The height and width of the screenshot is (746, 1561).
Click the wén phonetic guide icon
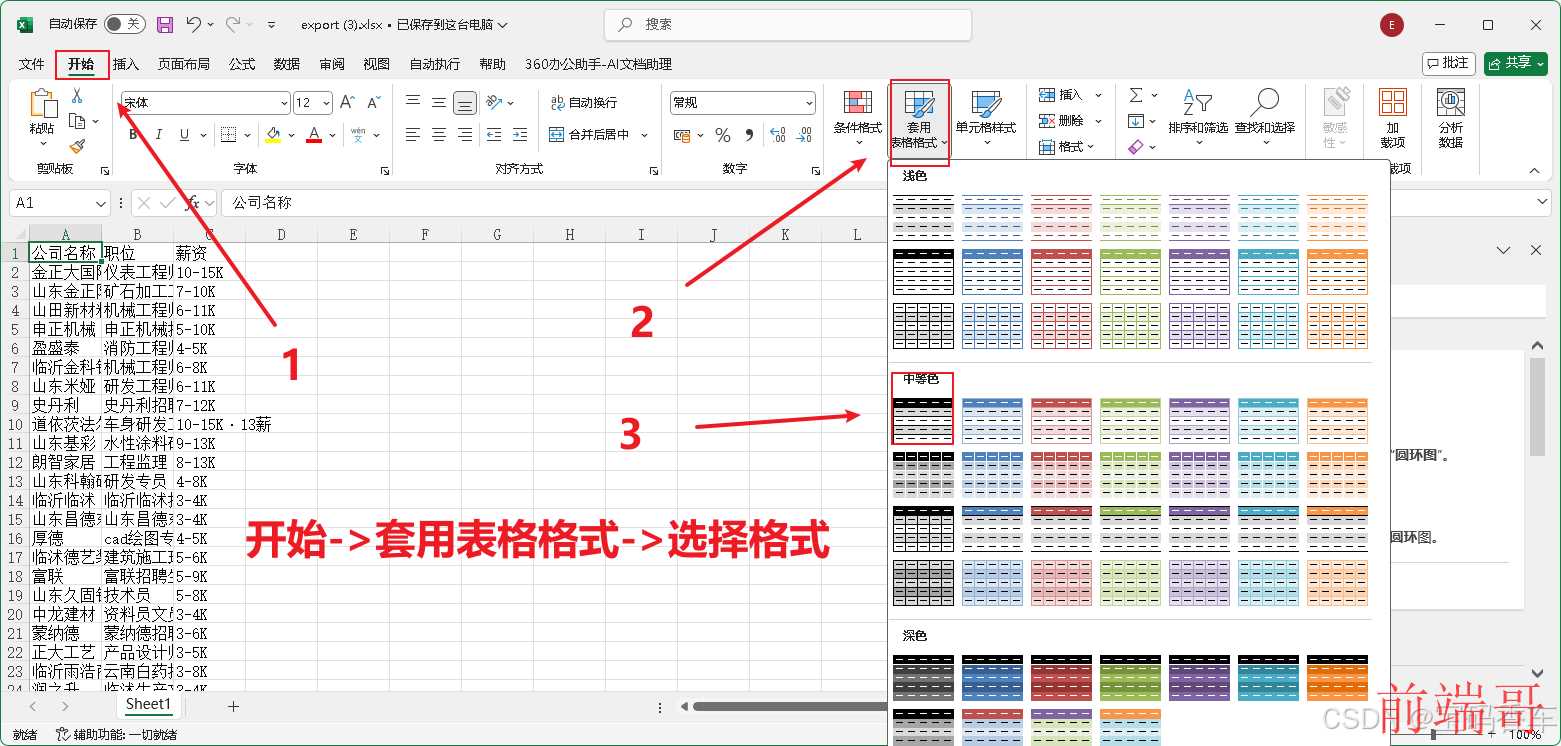click(358, 134)
